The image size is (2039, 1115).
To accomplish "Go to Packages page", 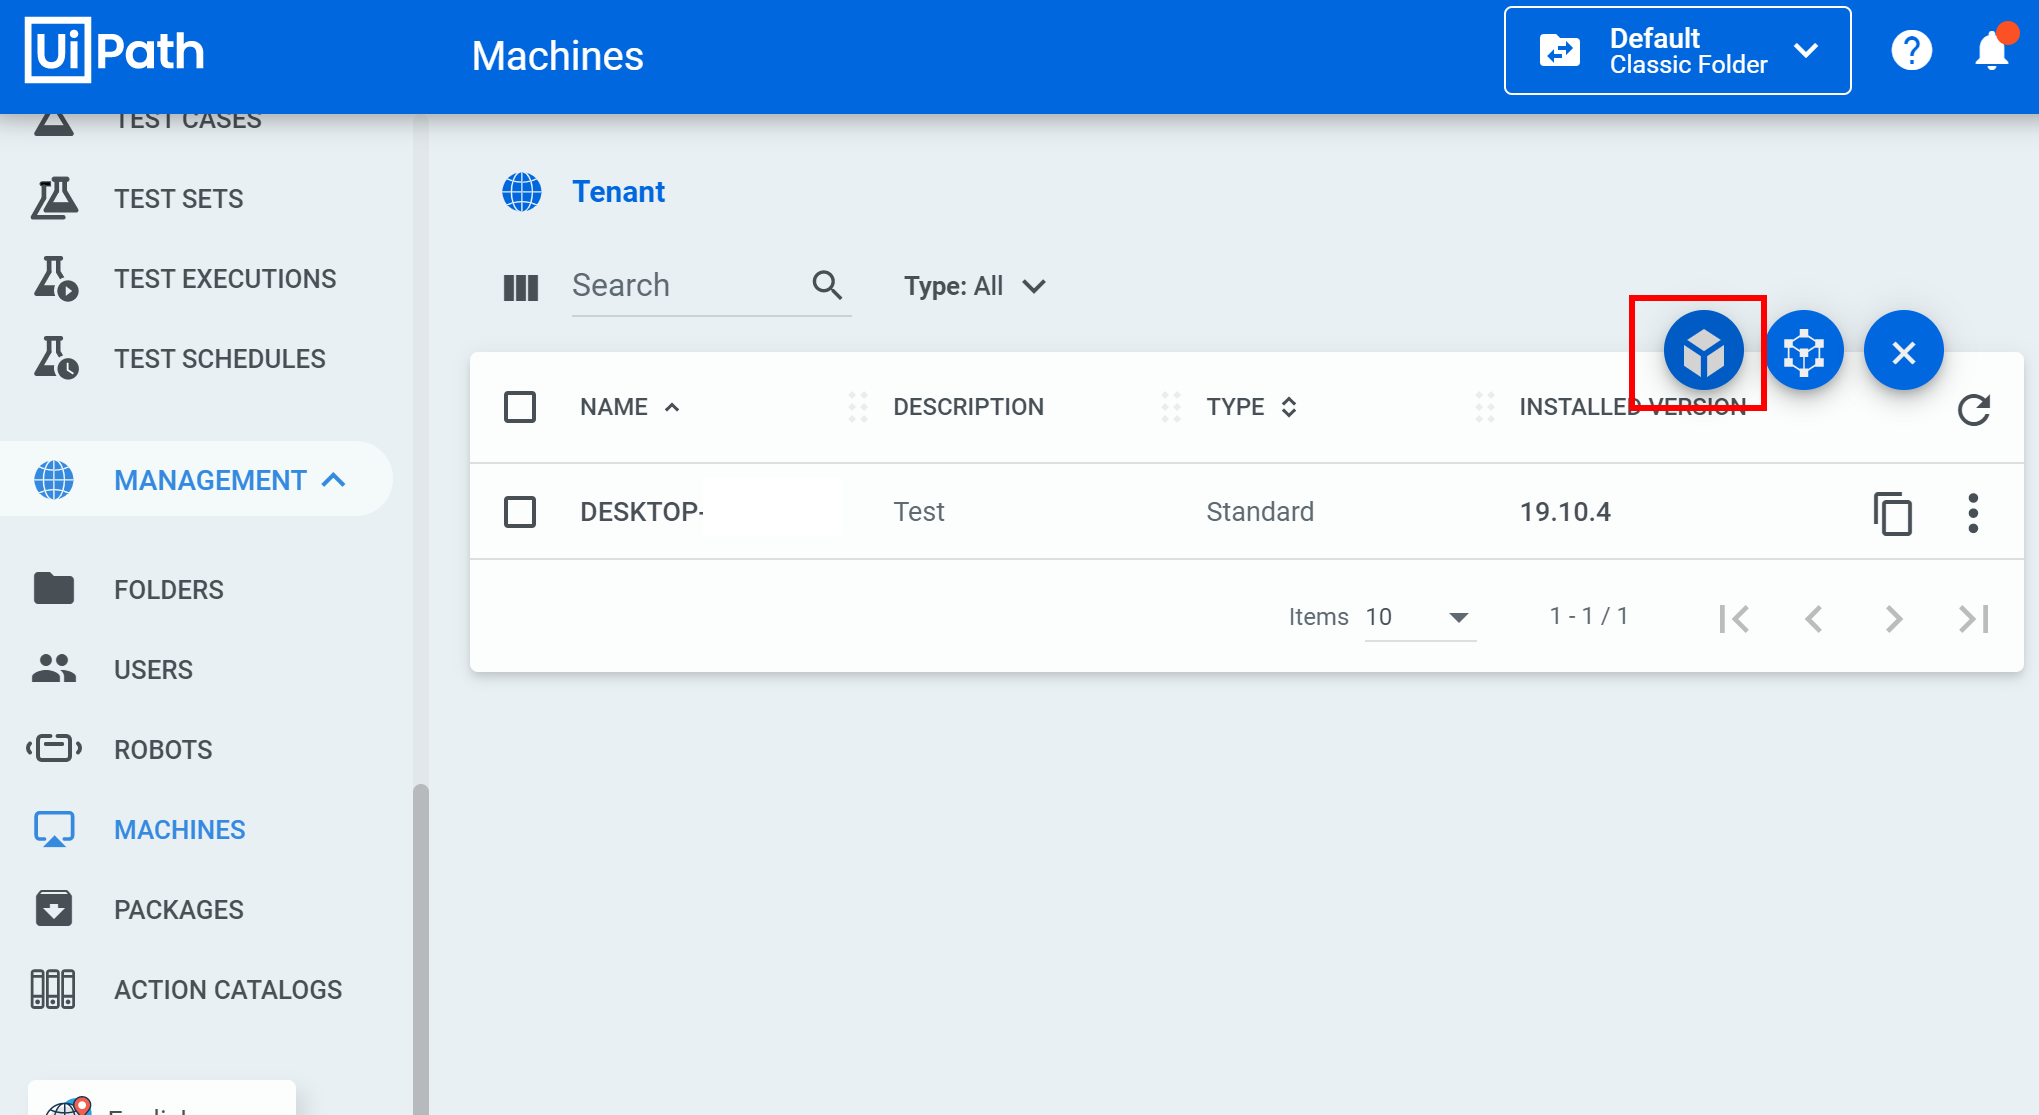I will point(178,910).
